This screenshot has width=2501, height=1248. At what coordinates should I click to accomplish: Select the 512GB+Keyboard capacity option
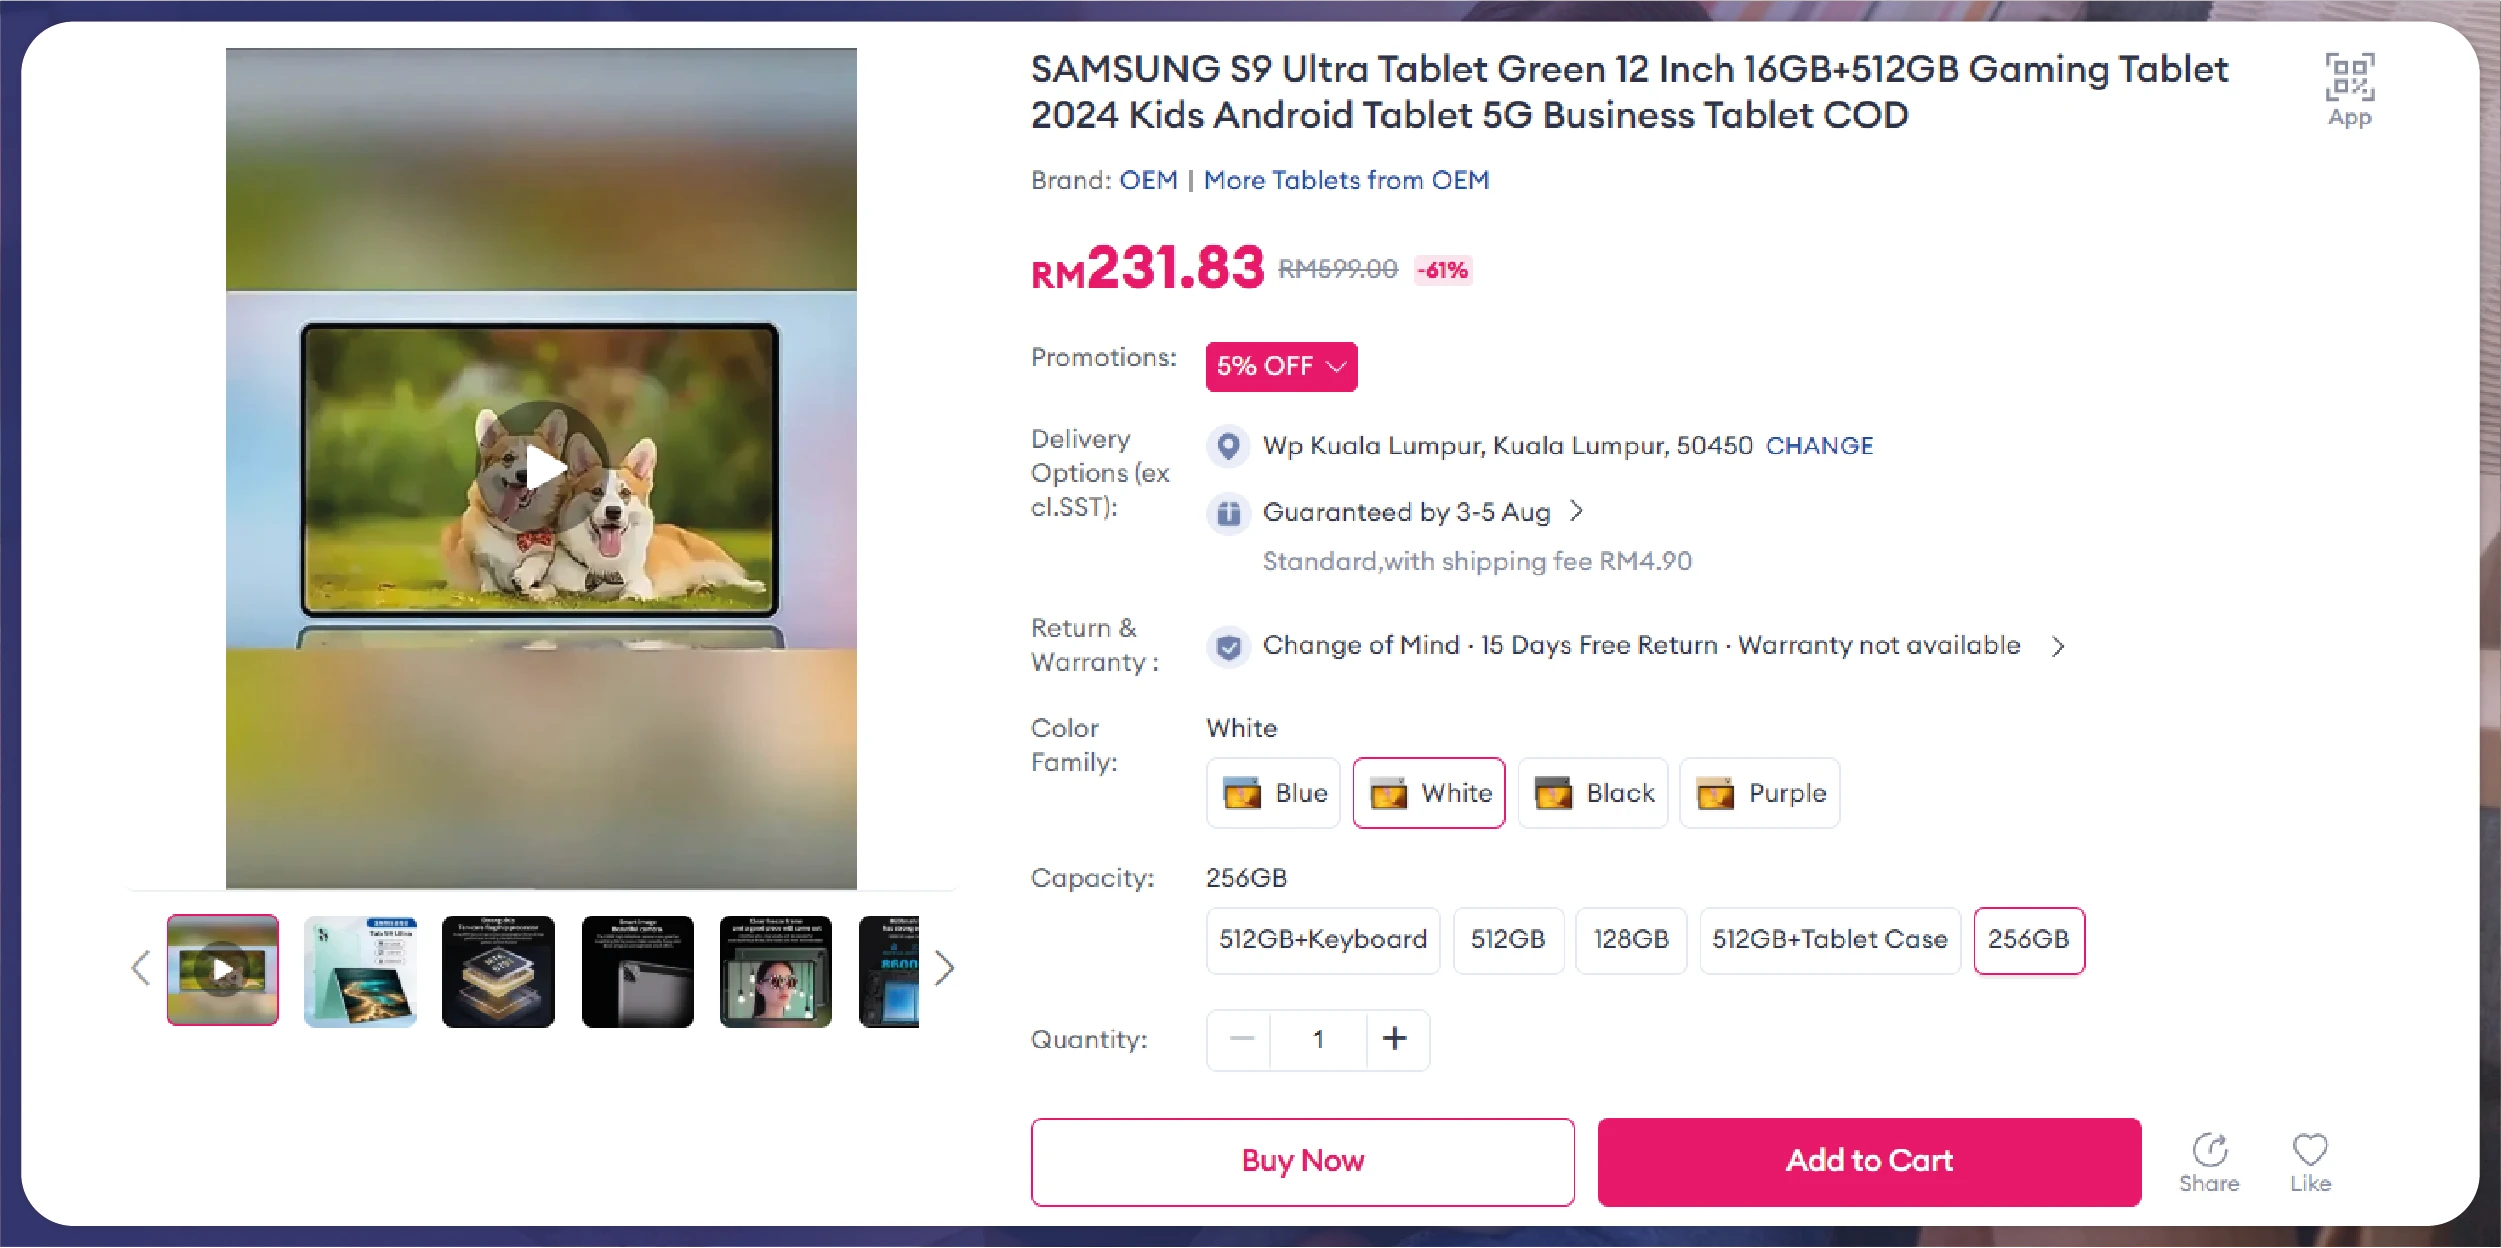[x=1322, y=940]
